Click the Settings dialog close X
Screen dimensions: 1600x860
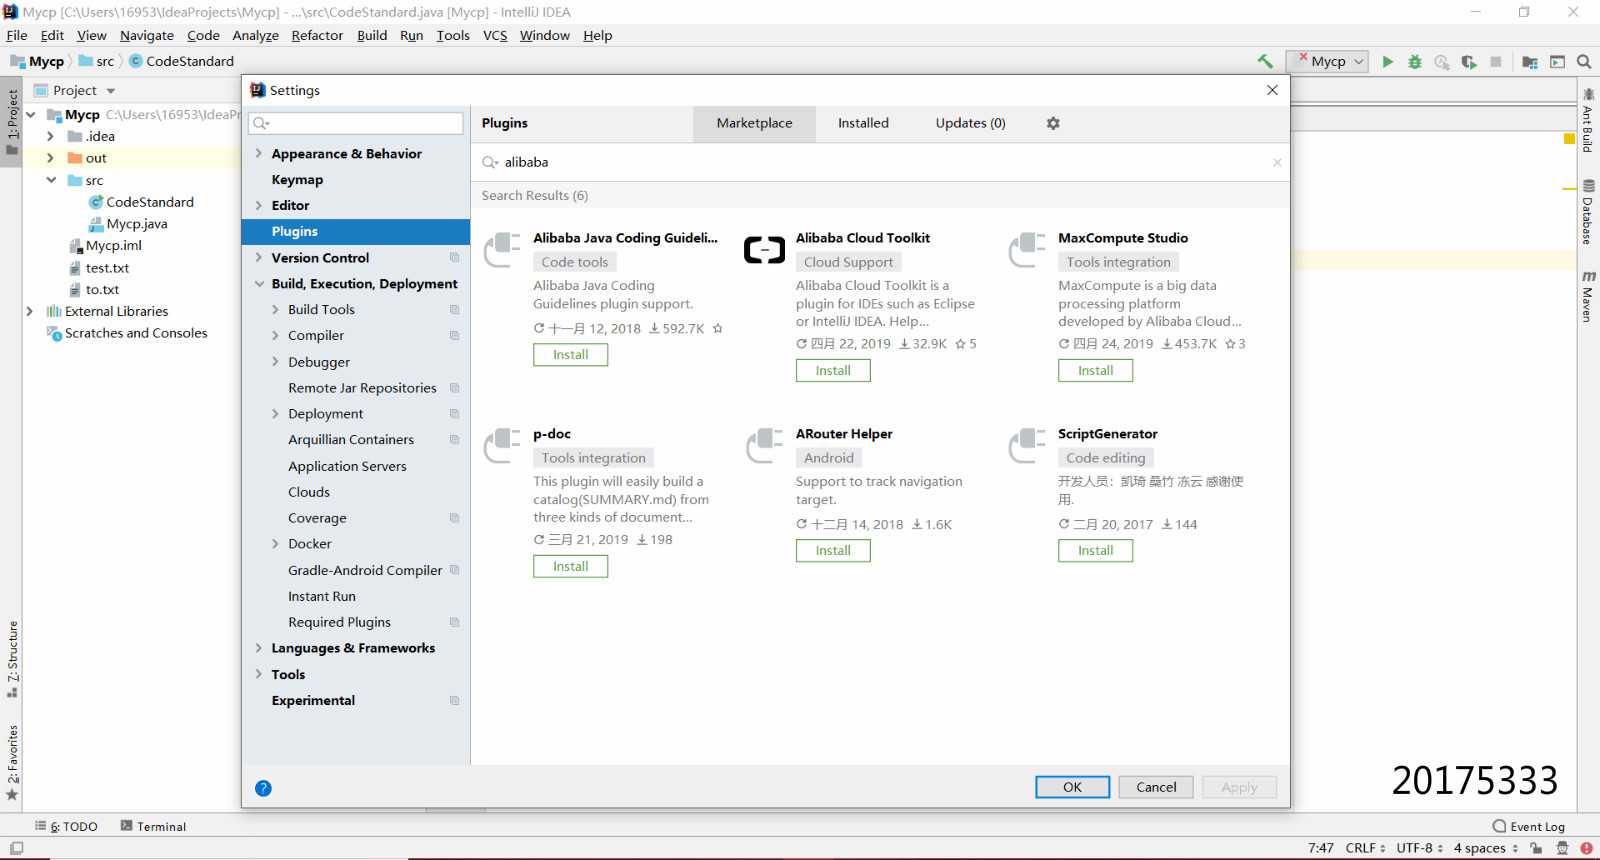1272,90
